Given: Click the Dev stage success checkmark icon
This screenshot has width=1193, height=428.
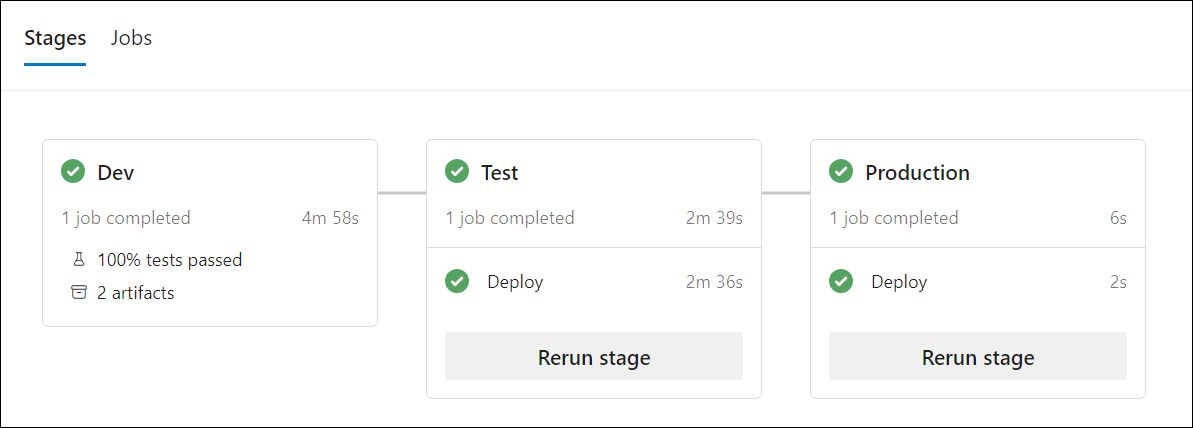Looking at the screenshot, I should click(x=73, y=172).
